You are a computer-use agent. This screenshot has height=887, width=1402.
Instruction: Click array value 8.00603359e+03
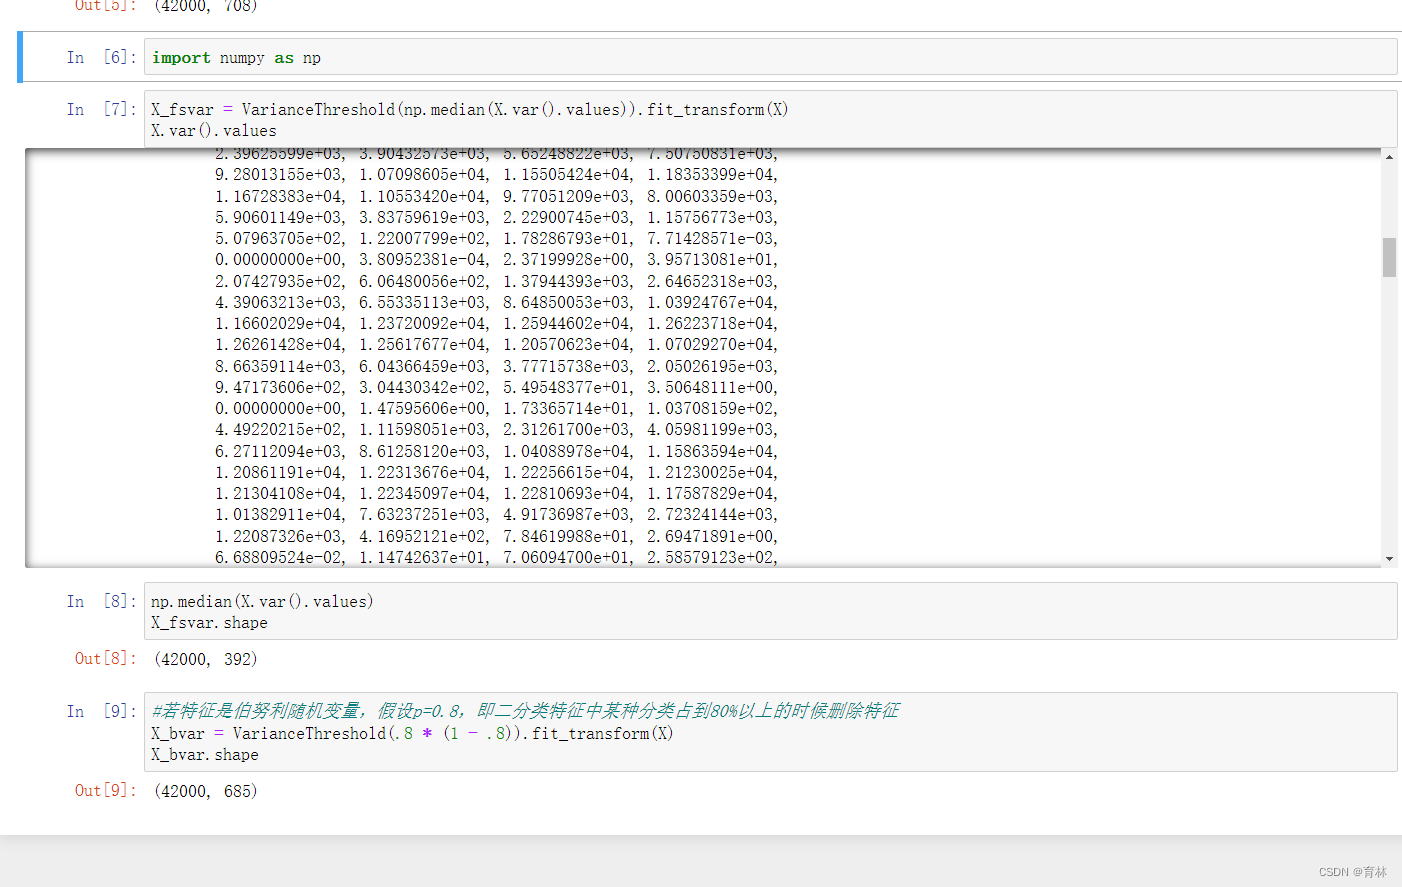[711, 196]
